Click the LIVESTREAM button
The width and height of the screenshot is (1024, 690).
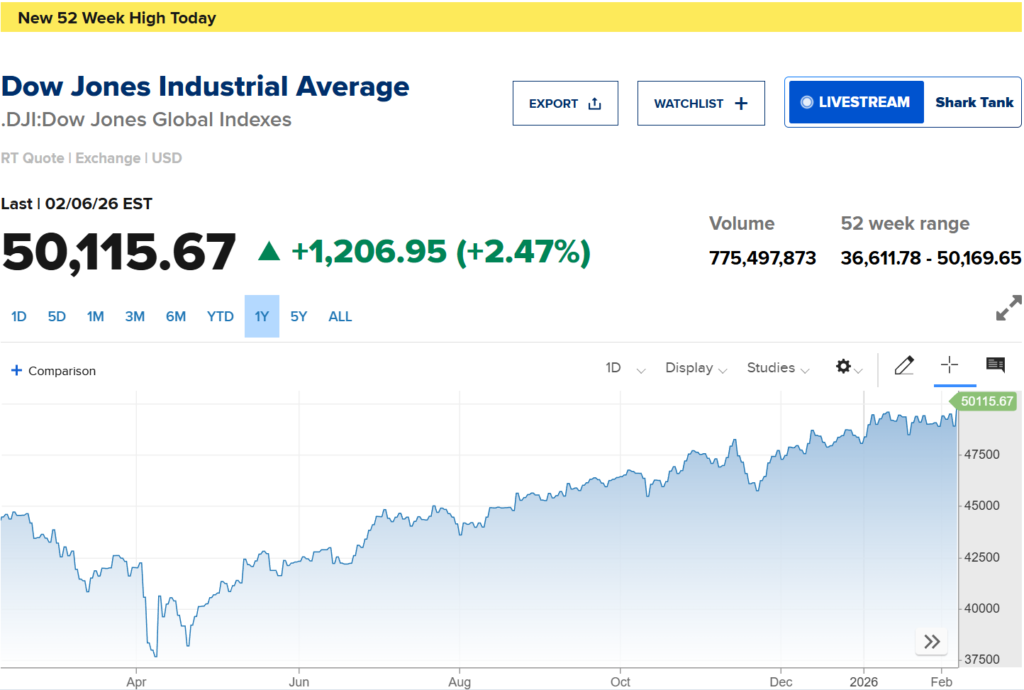point(856,102)
